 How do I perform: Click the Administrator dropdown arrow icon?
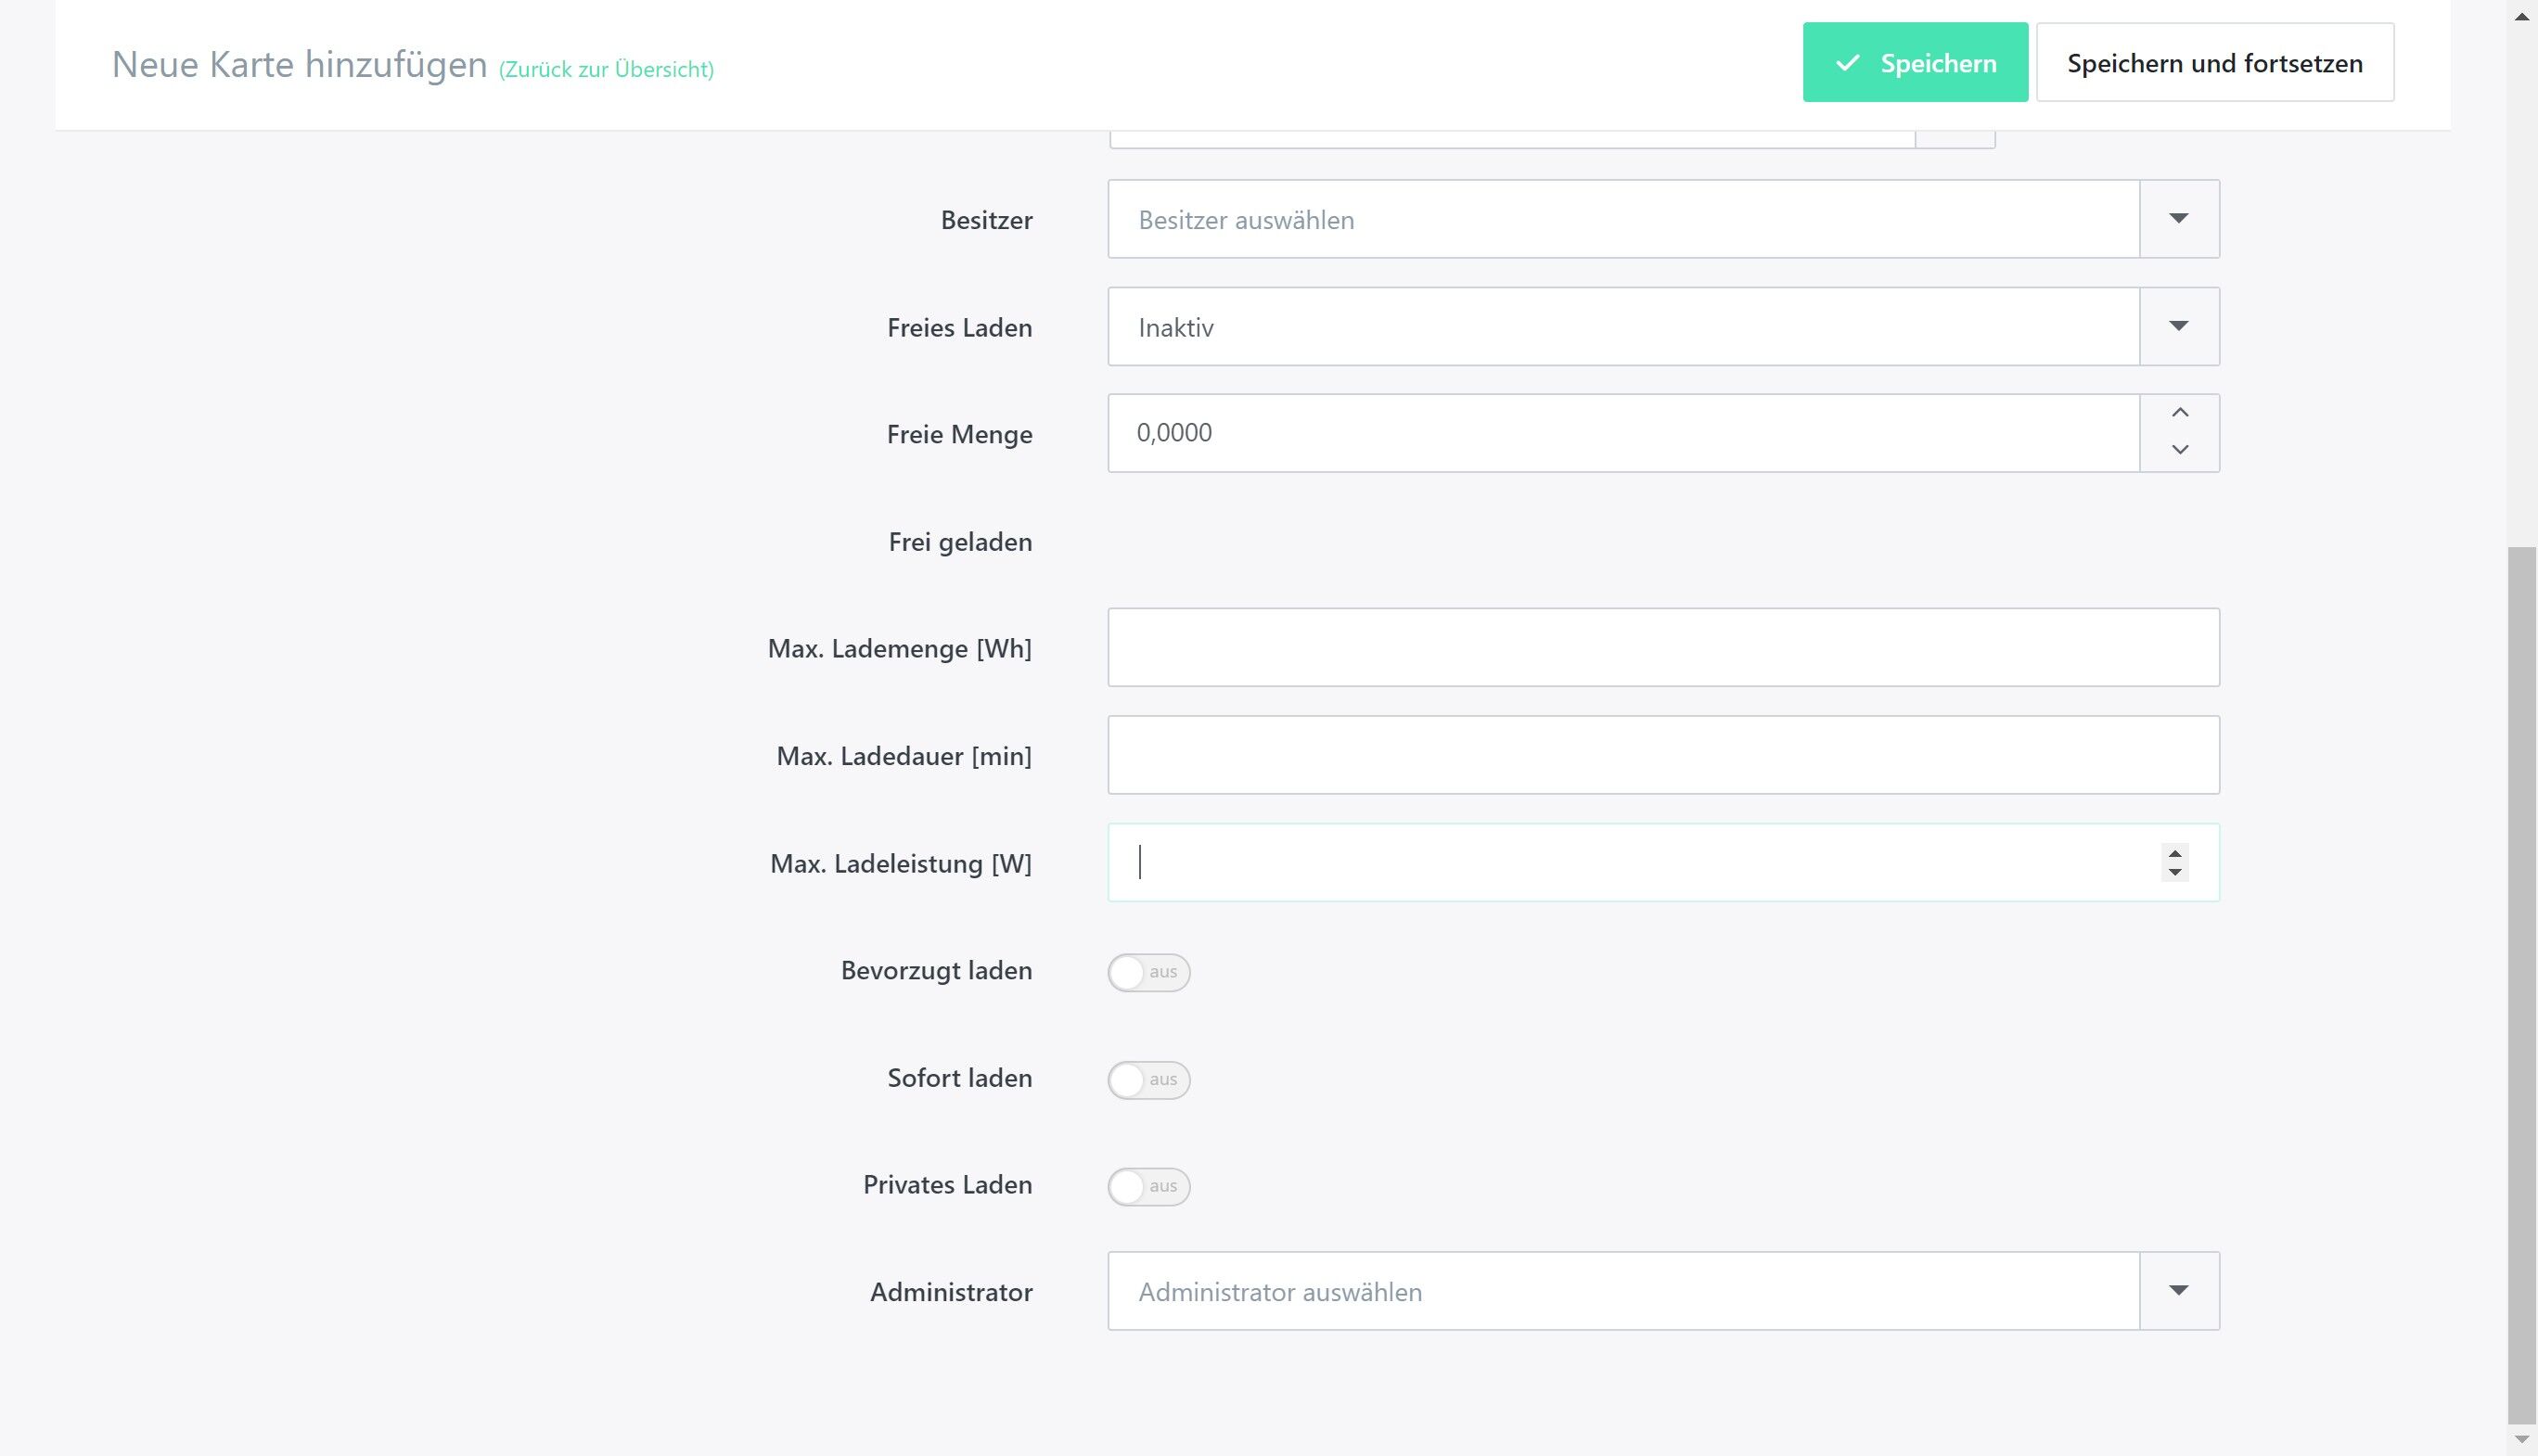[x=2179, y=1290]
